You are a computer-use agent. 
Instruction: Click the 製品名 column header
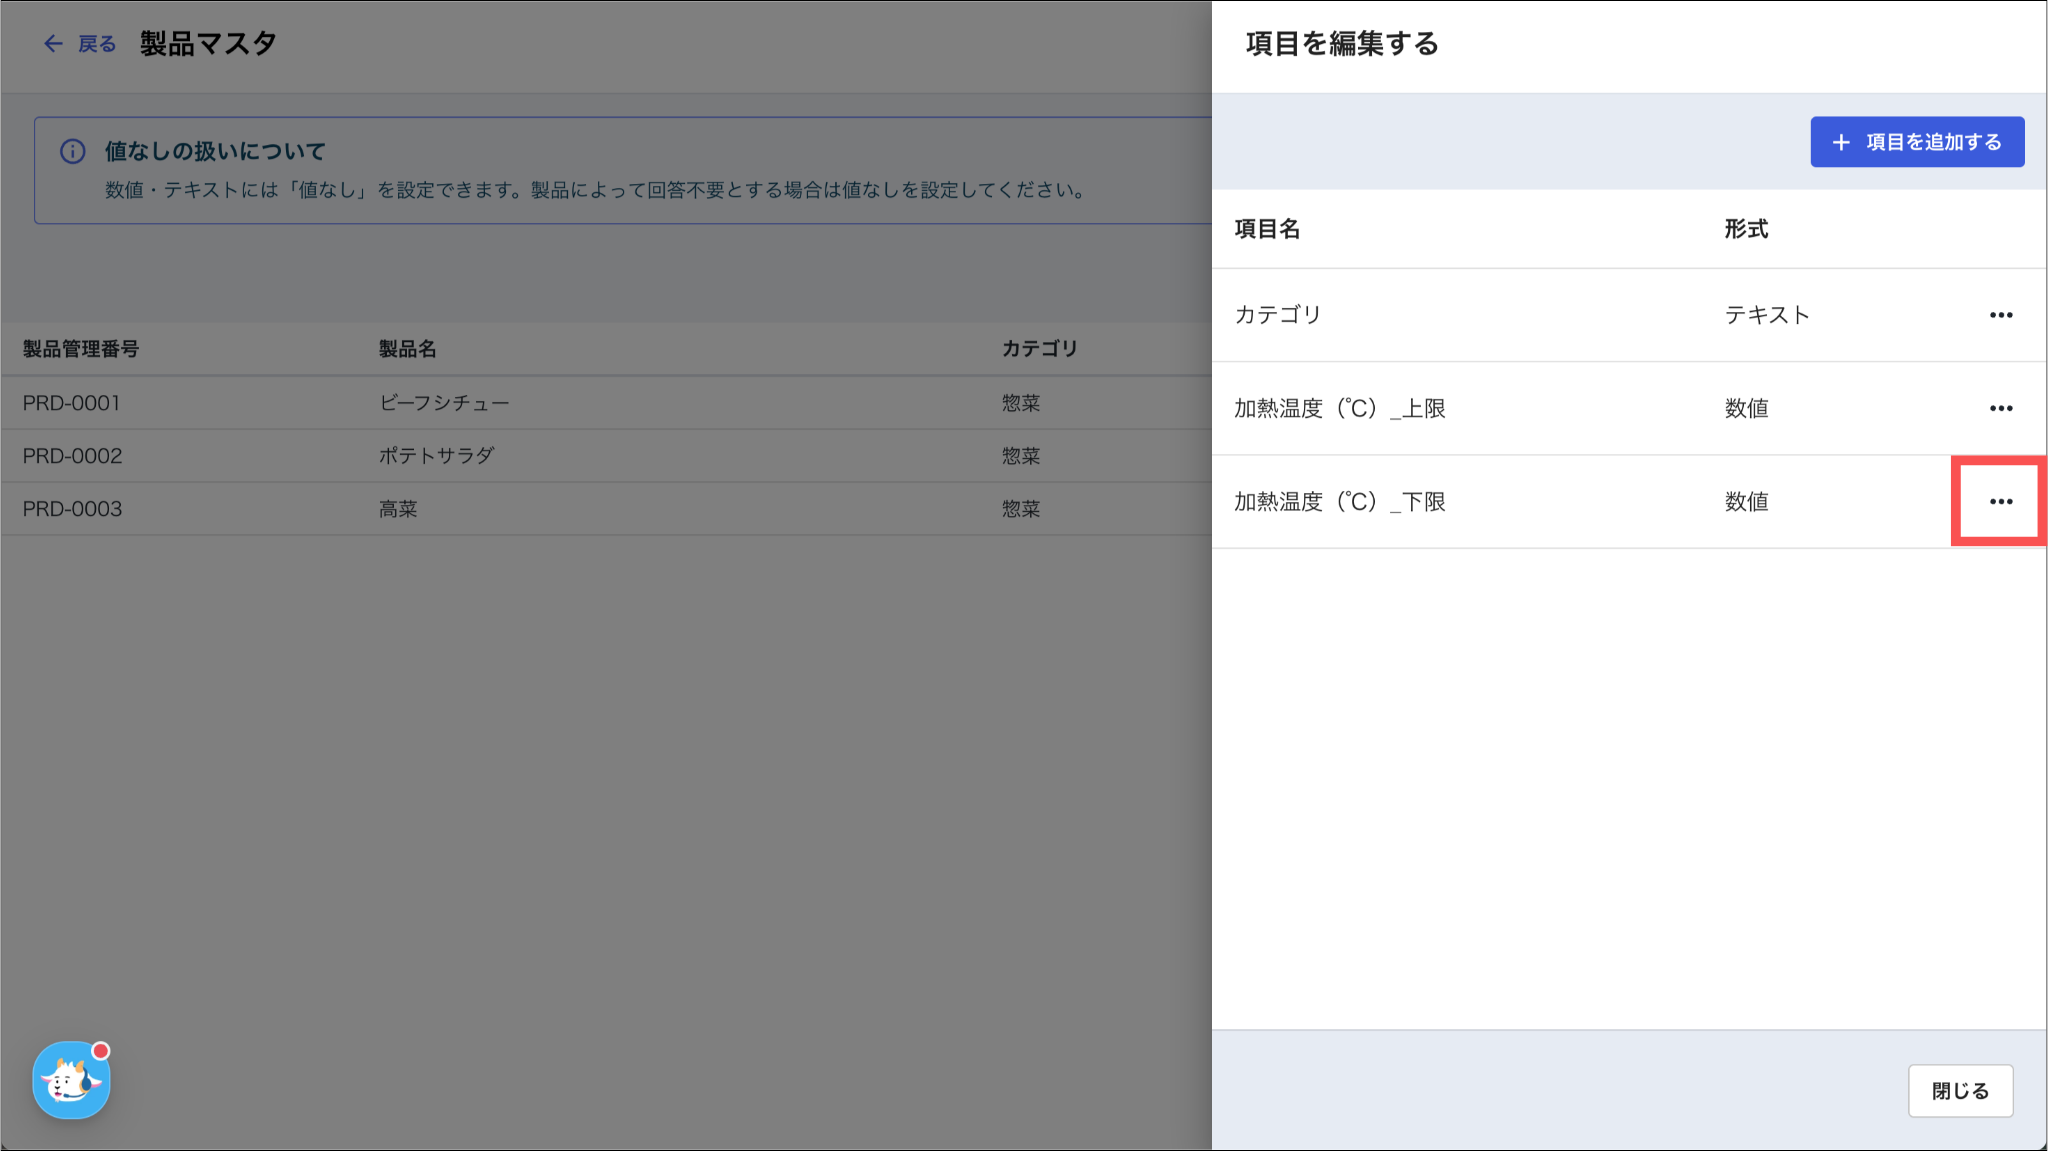pyautogui.click(x=407, y=349)
